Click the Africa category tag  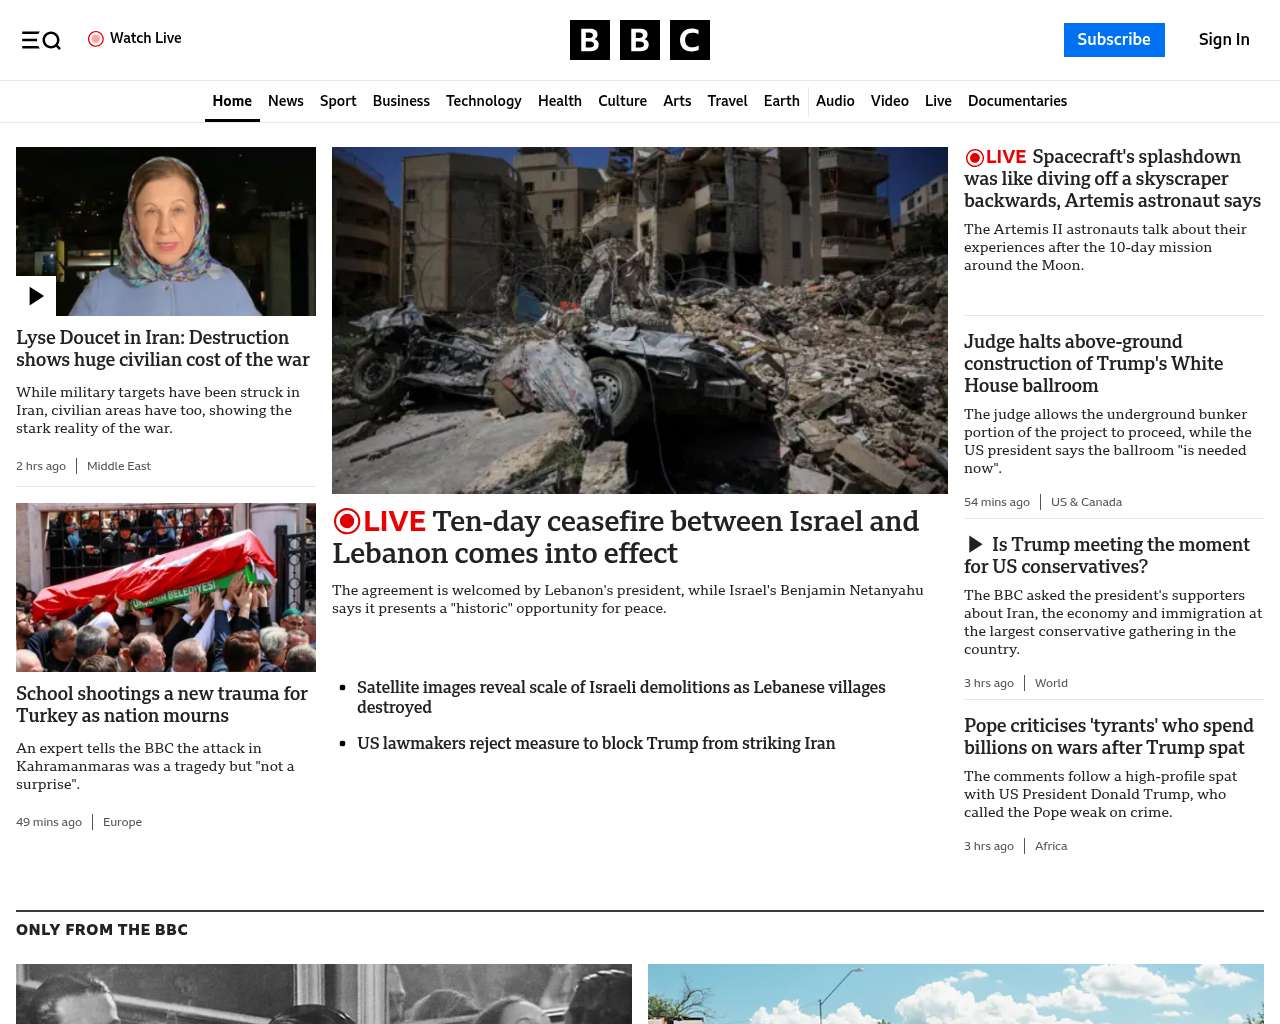click(1051, 846)
